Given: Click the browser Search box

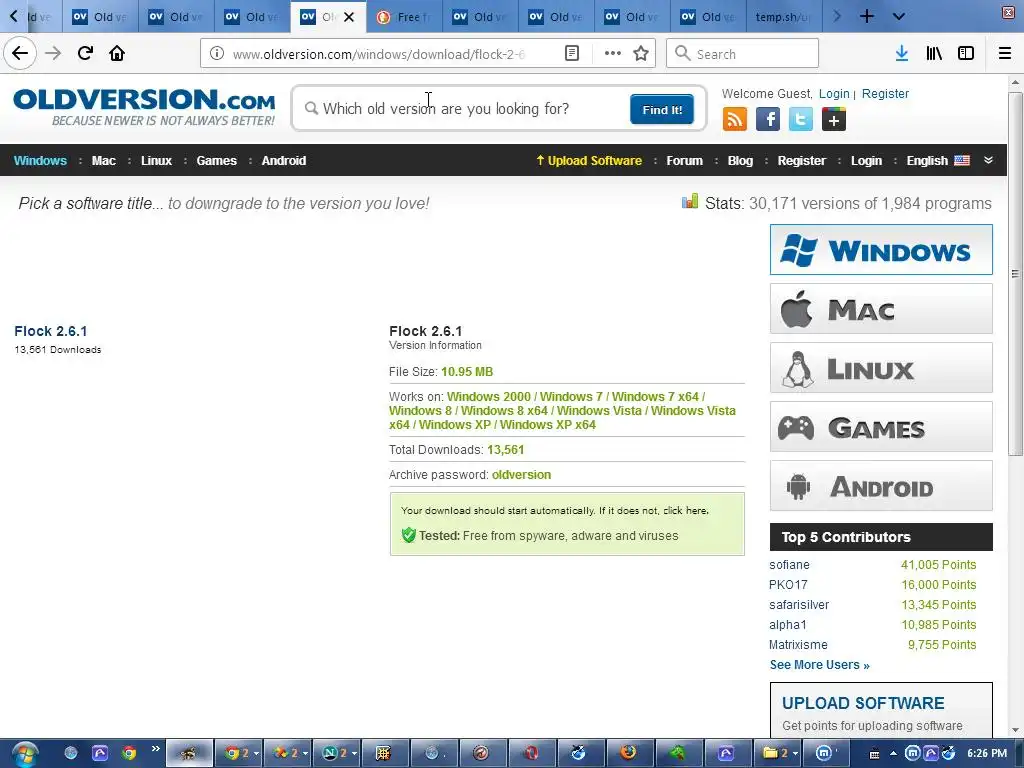Looking at the screenshot, I should pyautogui.click(x=743, y=54).
